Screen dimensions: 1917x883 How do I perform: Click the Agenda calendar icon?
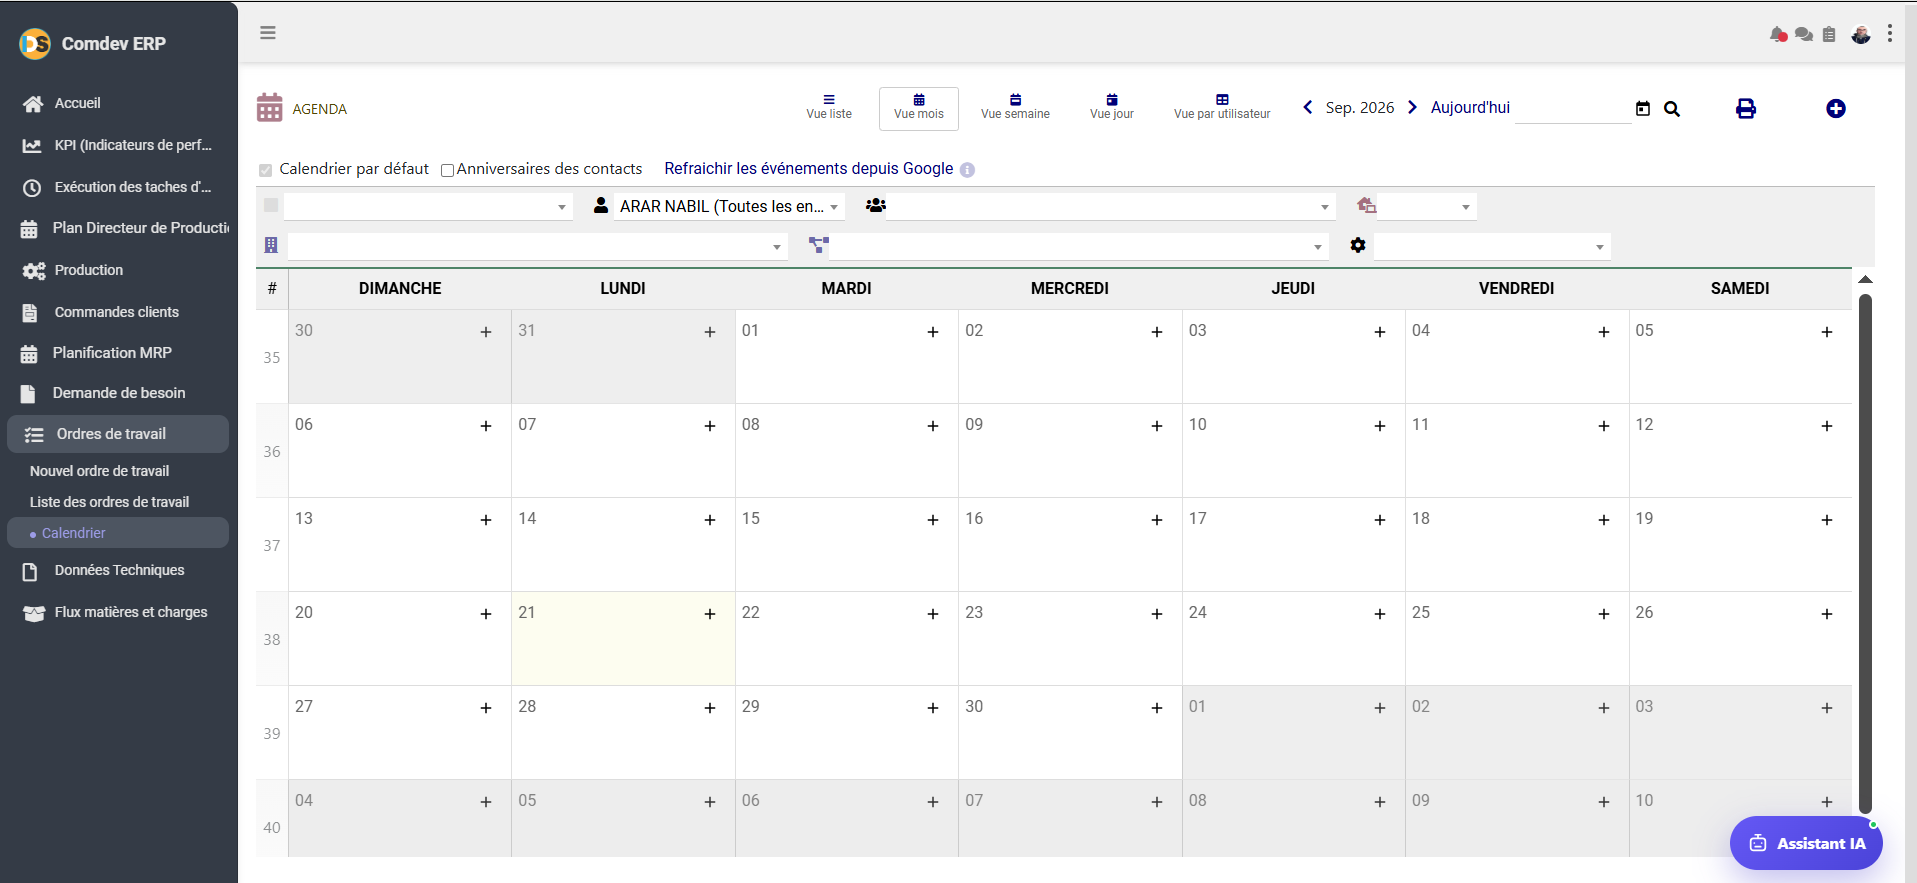tap(270, 108)
